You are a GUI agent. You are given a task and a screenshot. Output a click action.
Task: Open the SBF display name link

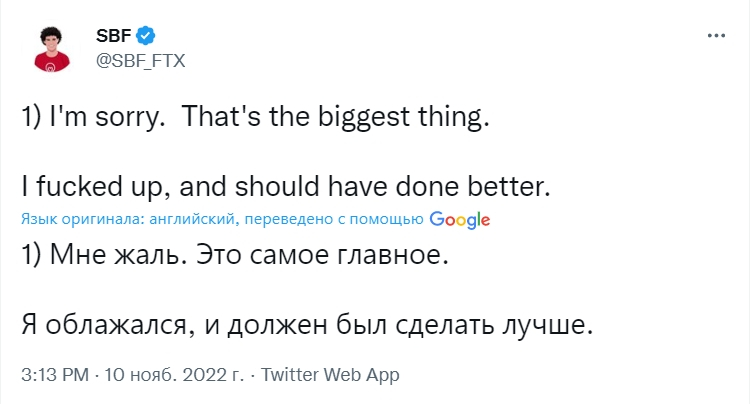112,37
